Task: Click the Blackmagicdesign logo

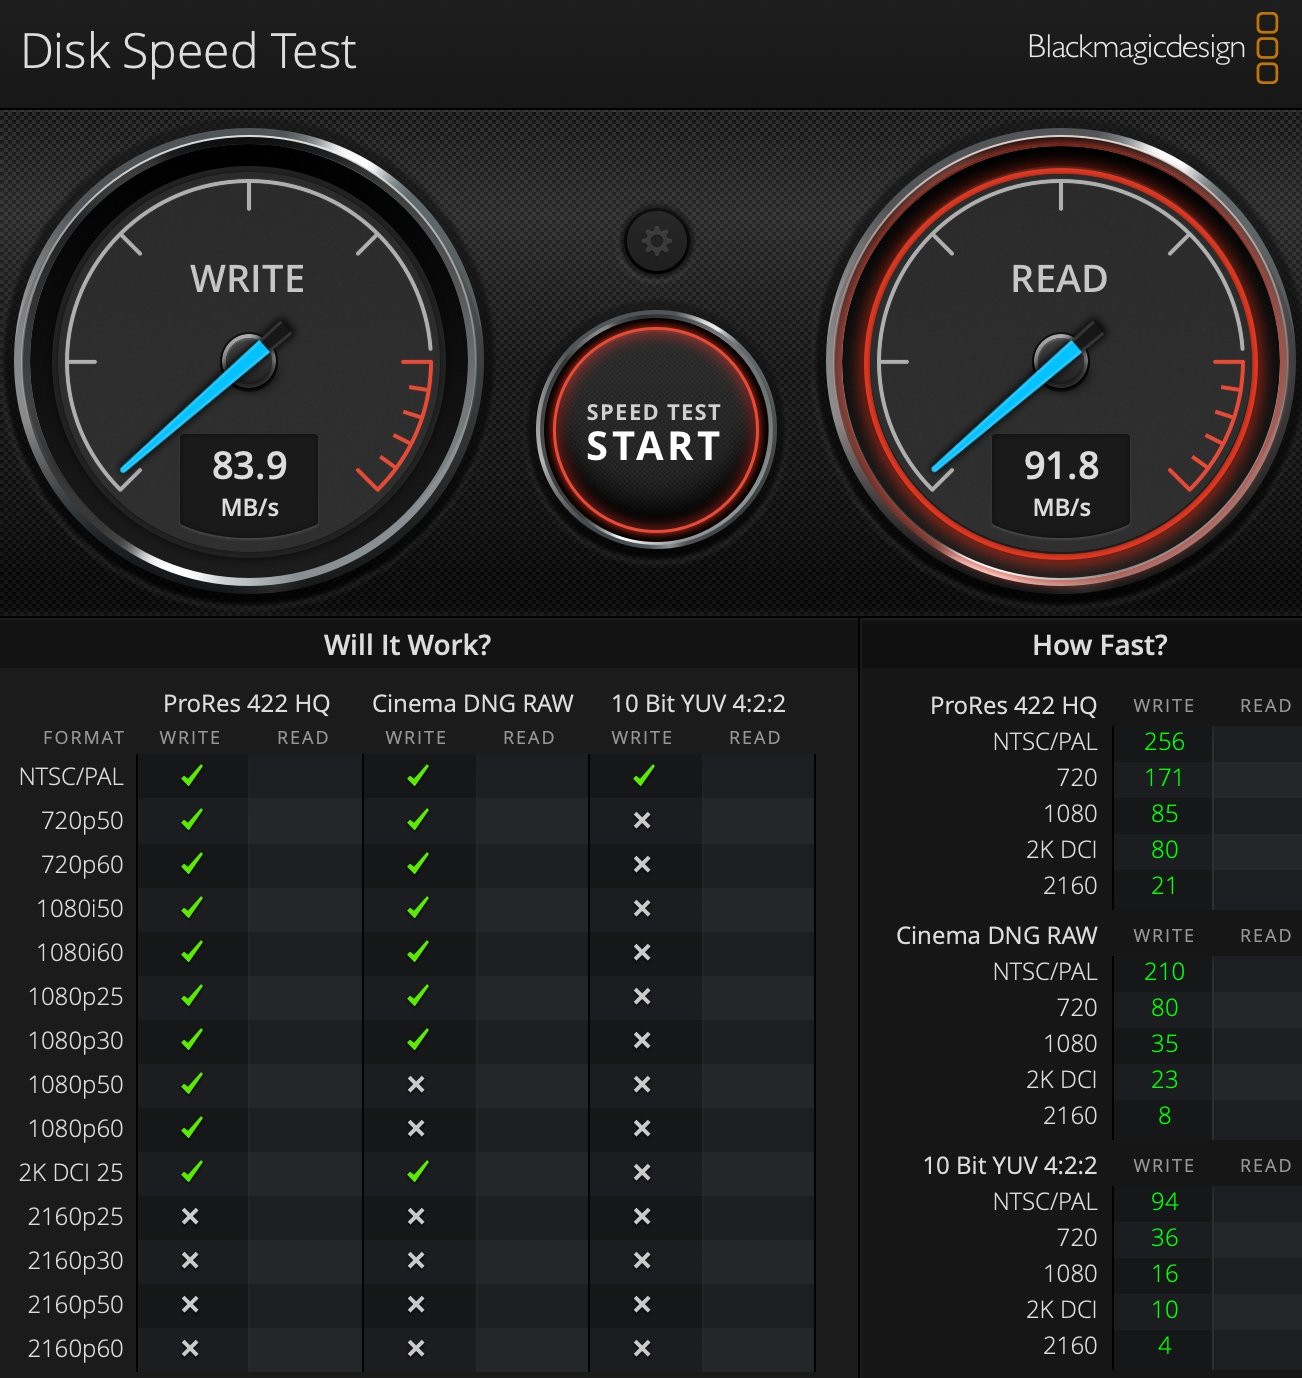Action: (1153, 47)
